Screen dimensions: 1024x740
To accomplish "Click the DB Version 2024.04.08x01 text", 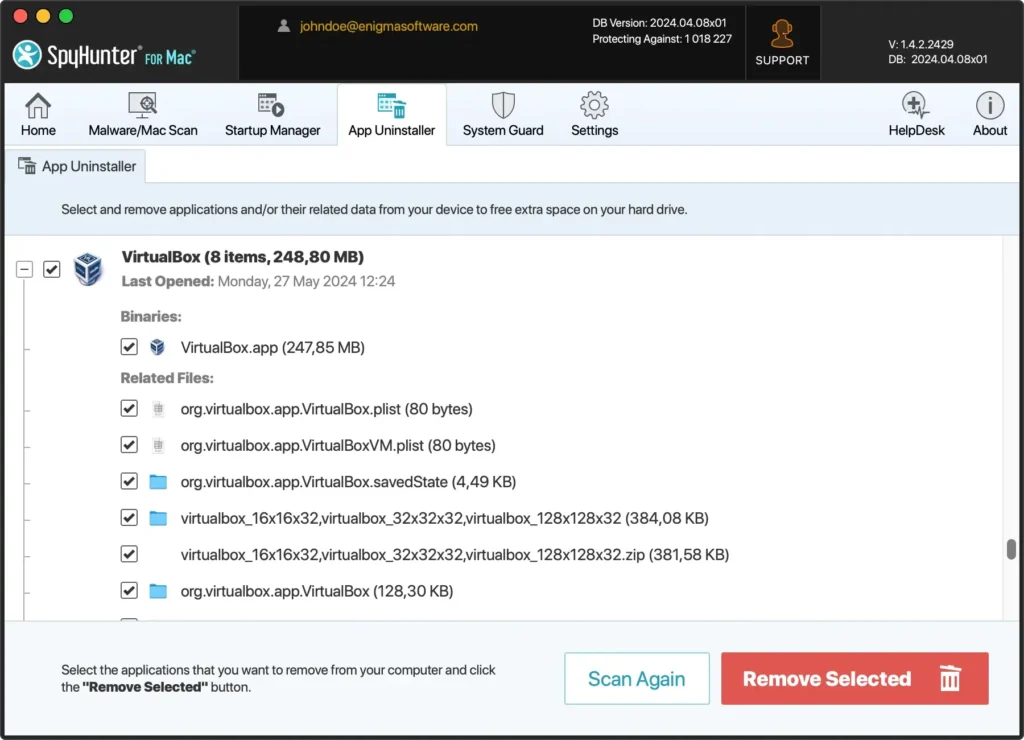I will pyautogui.click(x=659, y=23).
